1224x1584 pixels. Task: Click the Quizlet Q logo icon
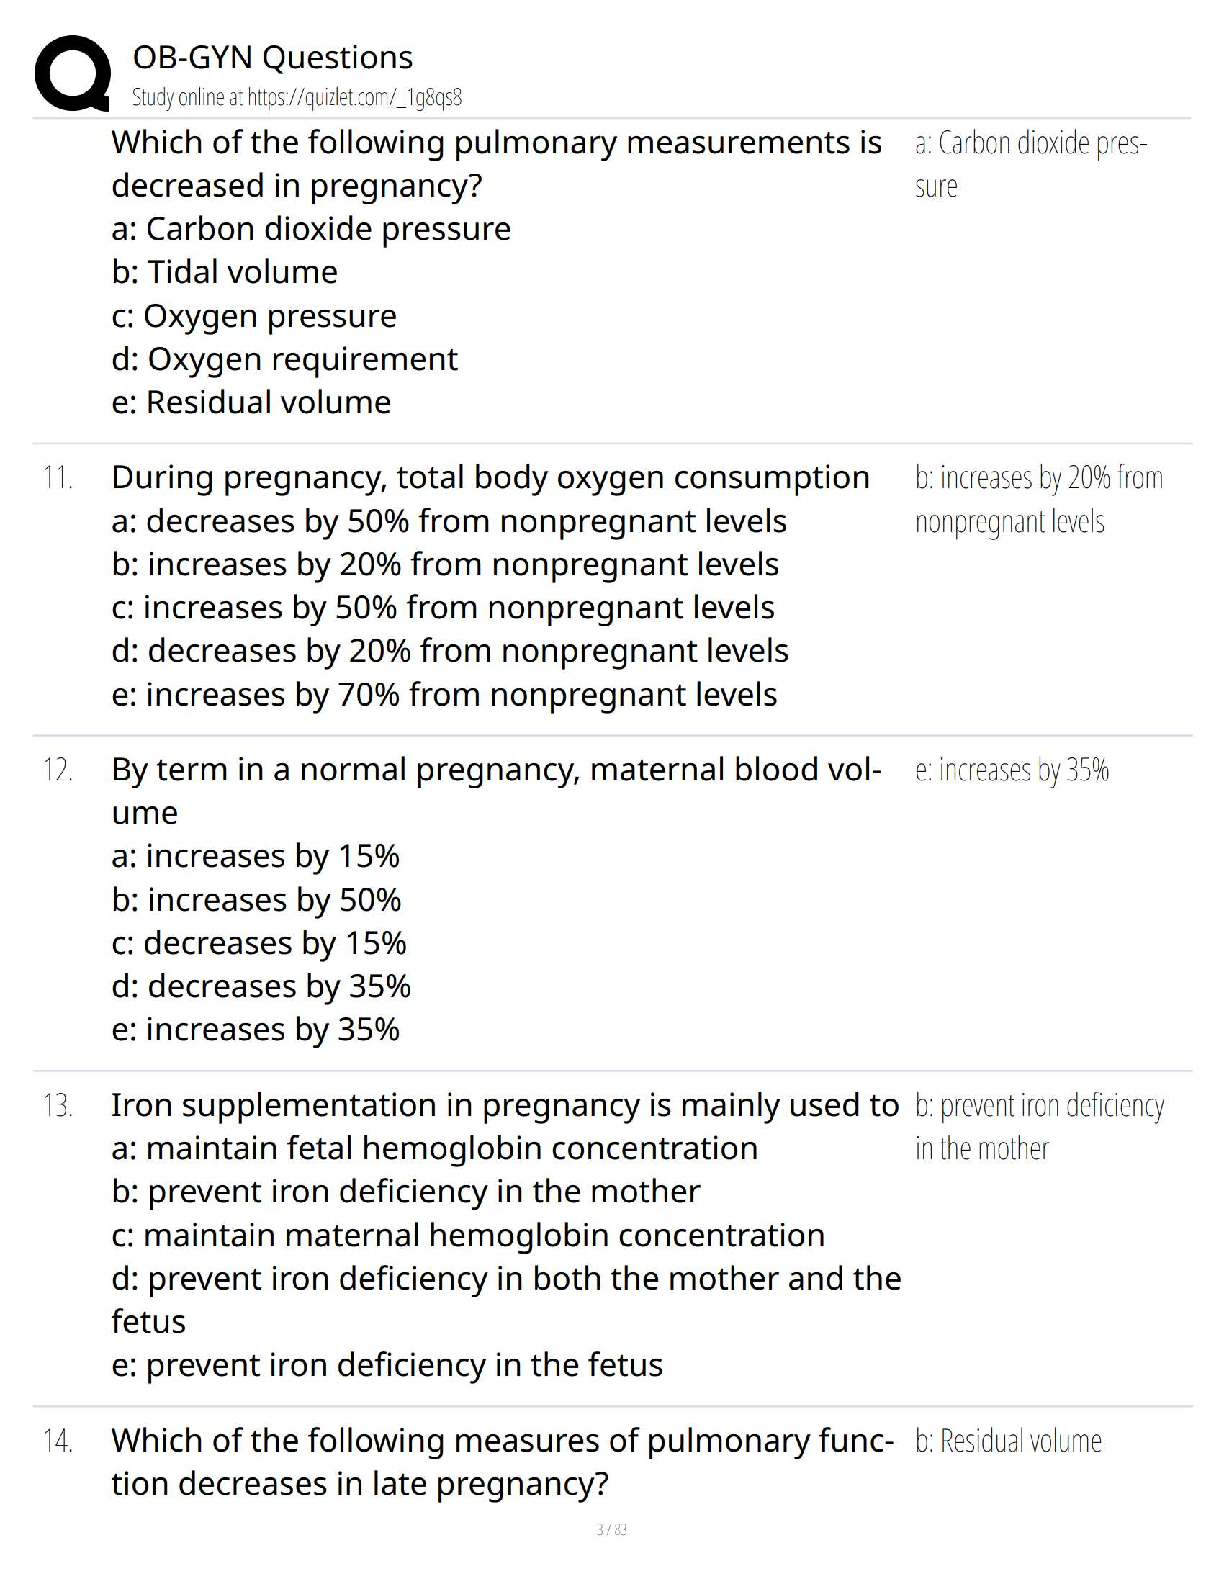pyautogui.click(x=72, y=74)
